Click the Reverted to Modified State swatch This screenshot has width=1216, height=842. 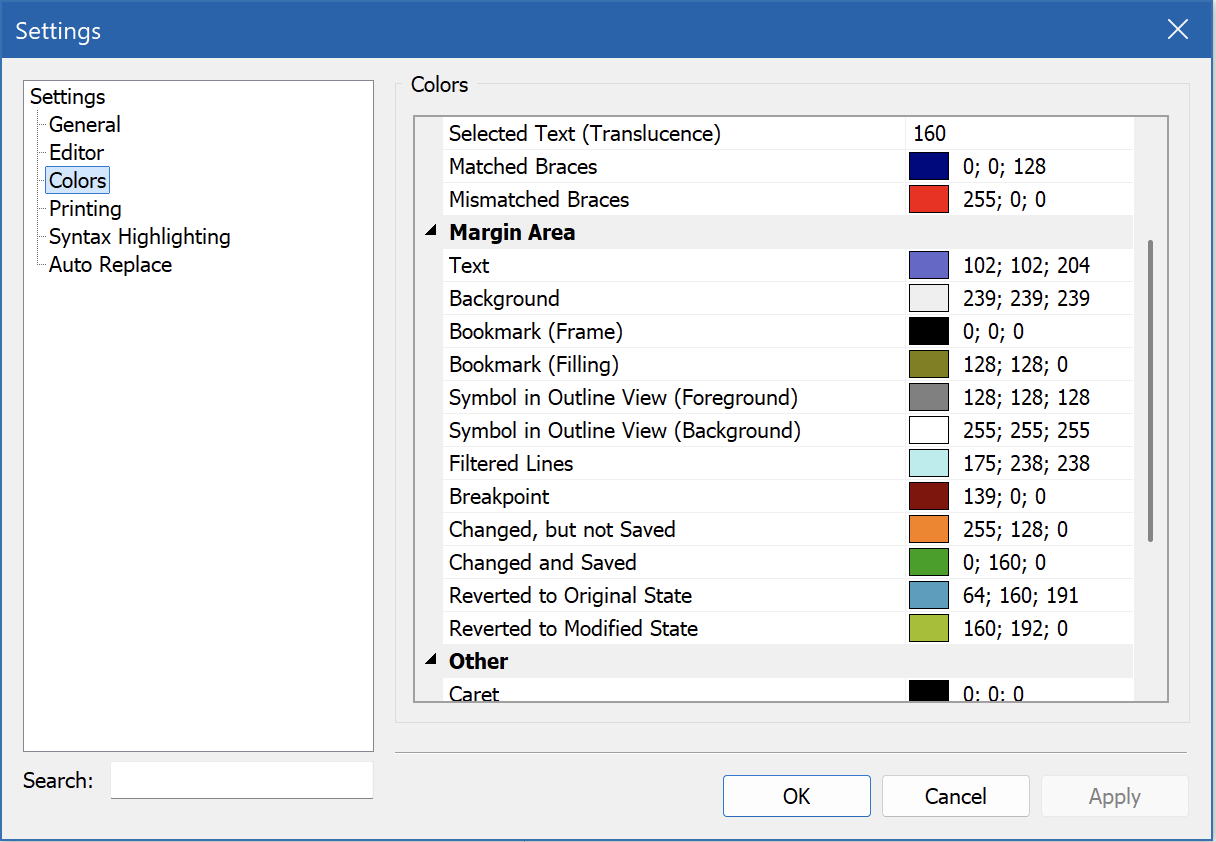click(x=929, y=628)
